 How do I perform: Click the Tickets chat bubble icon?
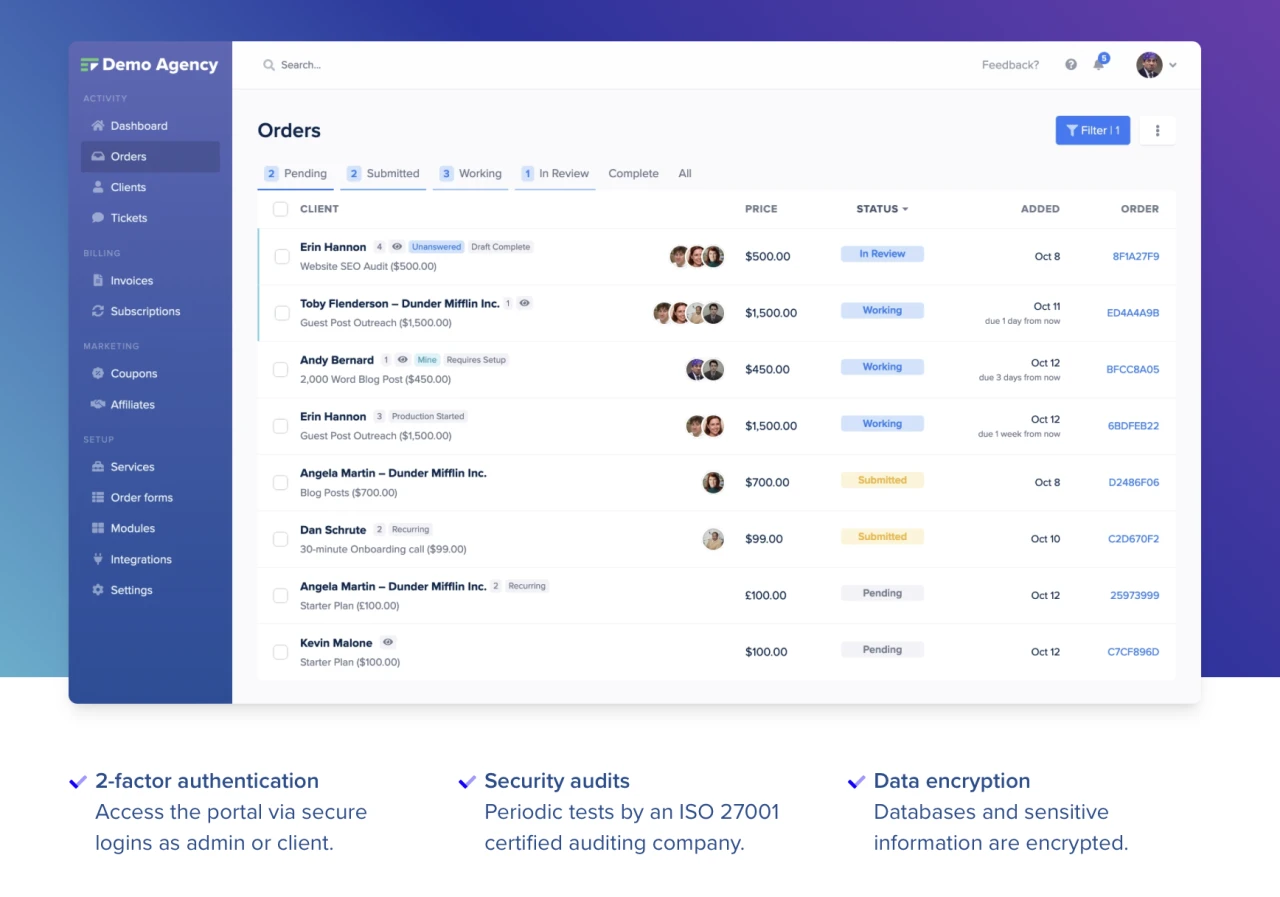click(98, 218)
